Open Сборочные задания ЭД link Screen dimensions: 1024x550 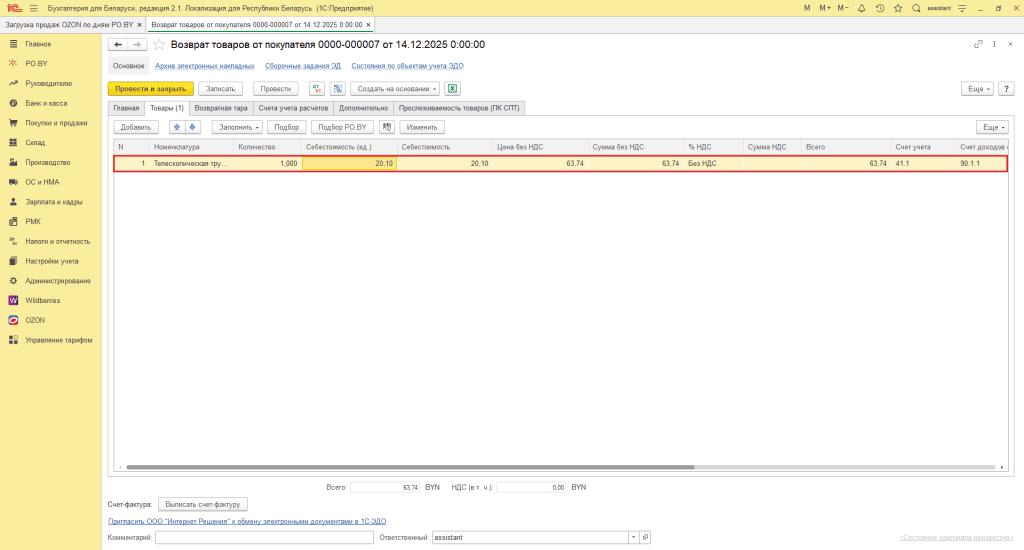tap(302, 66)
